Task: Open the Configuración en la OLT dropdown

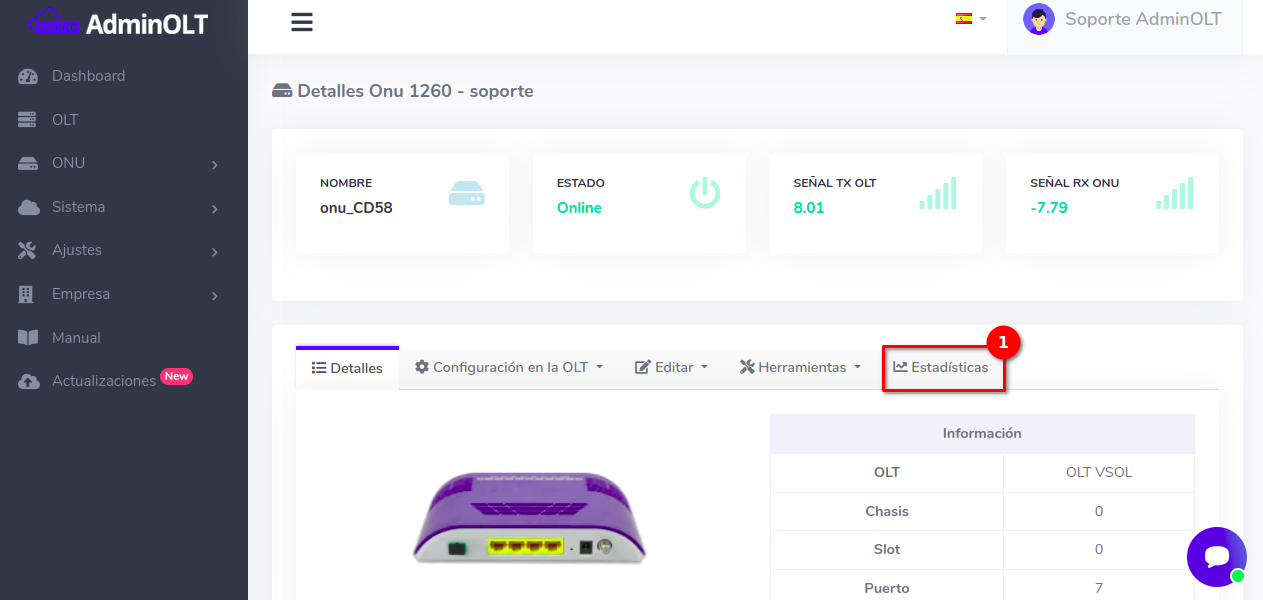Action: click(x=509, y=367)
